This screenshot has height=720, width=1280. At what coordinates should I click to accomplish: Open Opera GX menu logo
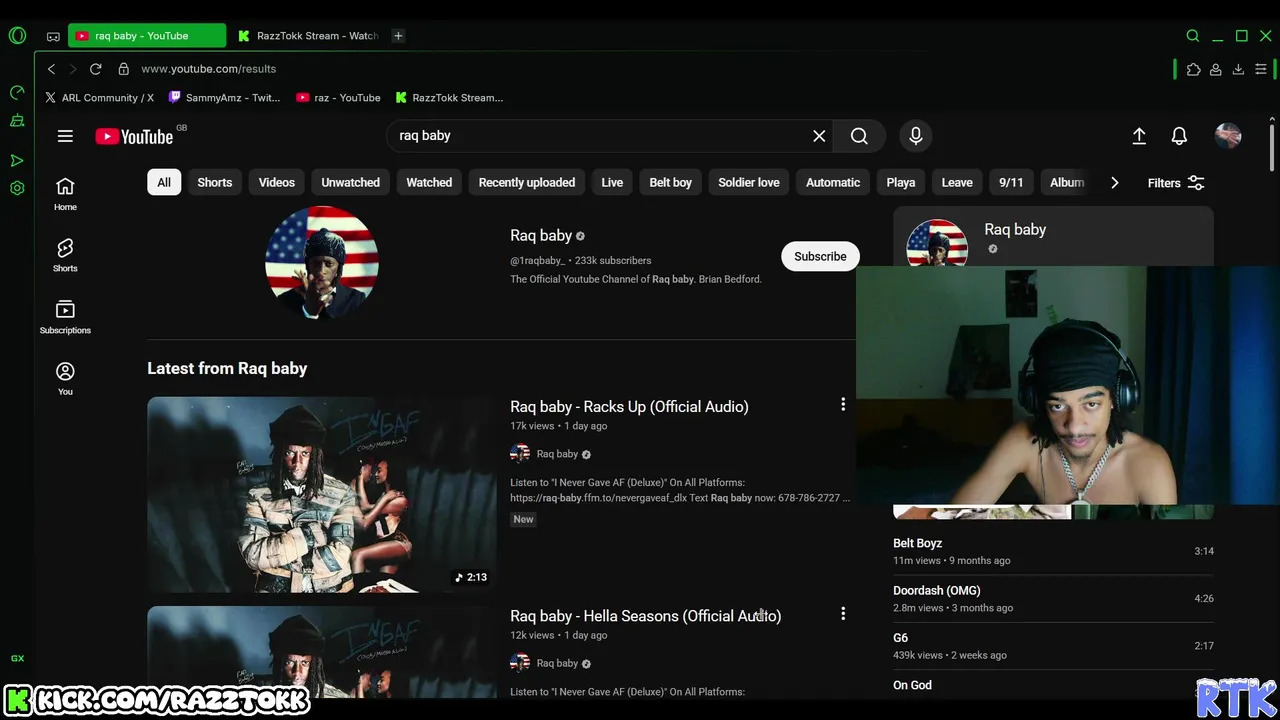click(17, 36)
